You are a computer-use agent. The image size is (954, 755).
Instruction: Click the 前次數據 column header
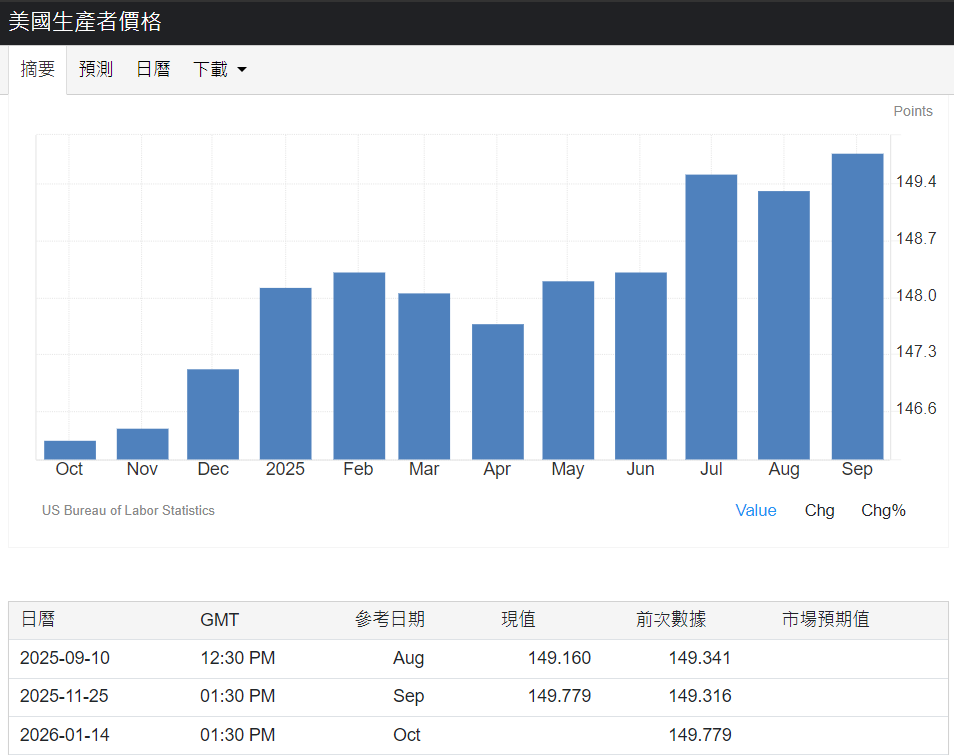point(670,620)
